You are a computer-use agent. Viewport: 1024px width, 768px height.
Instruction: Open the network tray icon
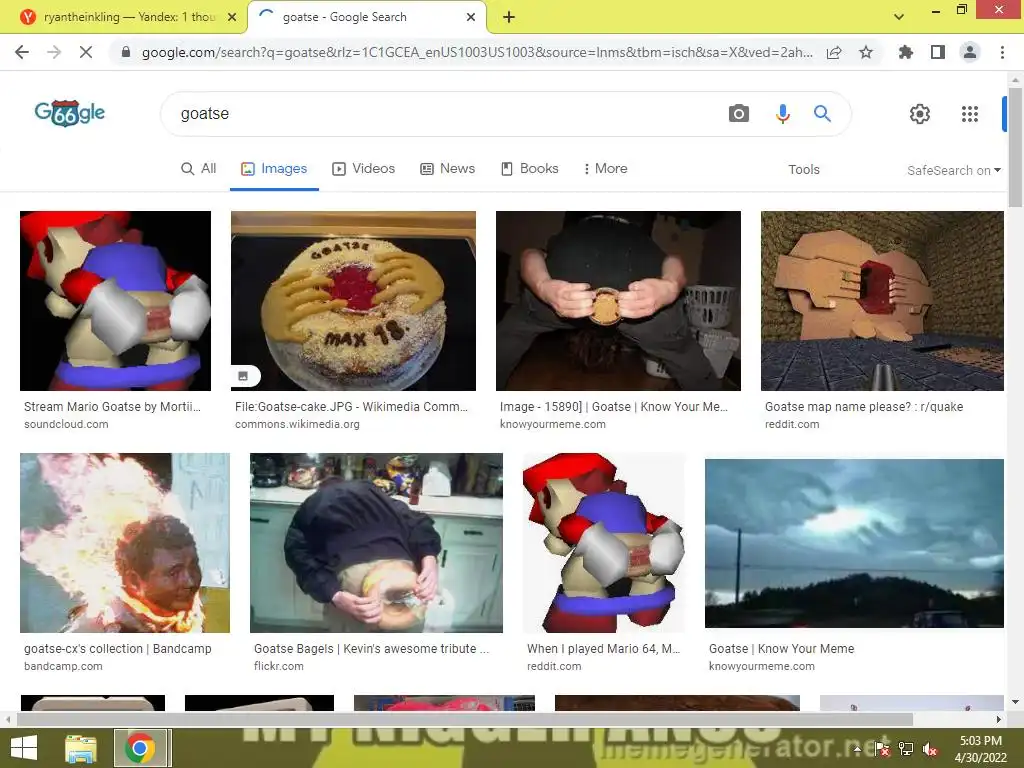906,749
